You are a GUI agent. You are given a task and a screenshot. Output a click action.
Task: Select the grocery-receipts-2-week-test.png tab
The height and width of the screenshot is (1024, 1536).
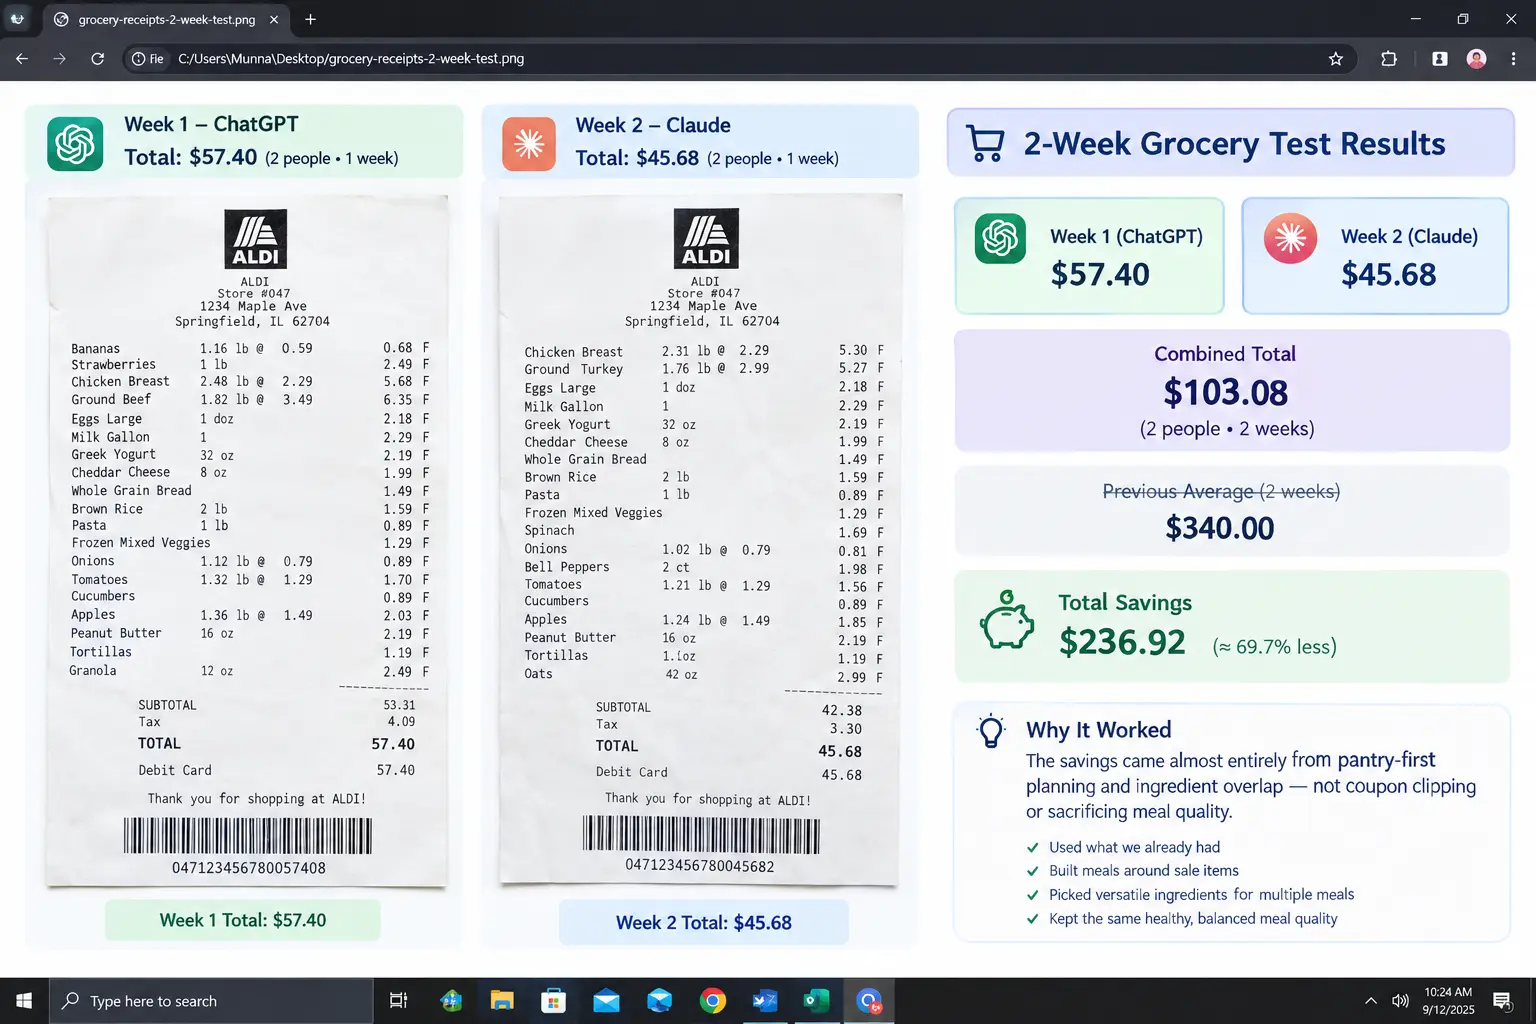[x=166, y=19]
